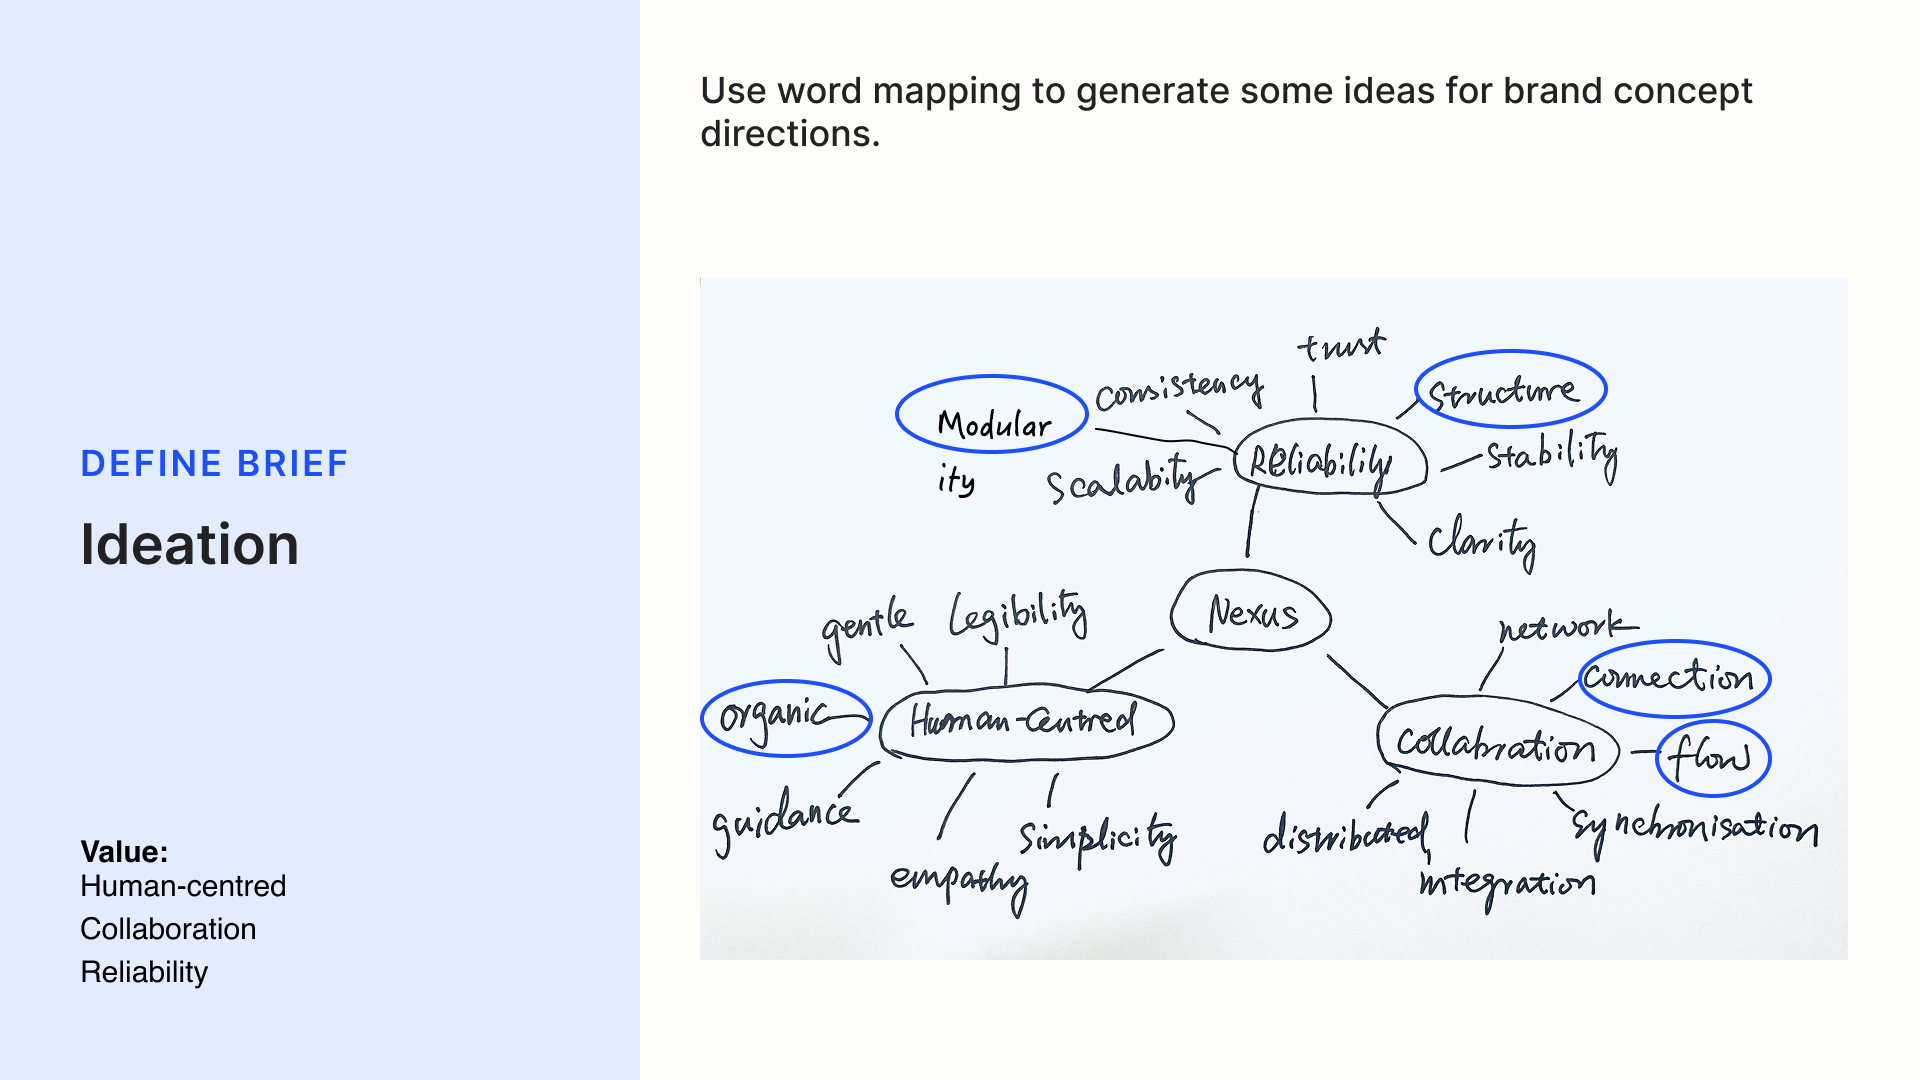1920x1080 pixels.
Task: Click the handwritten word trust
Action: tap(1341, 345)
